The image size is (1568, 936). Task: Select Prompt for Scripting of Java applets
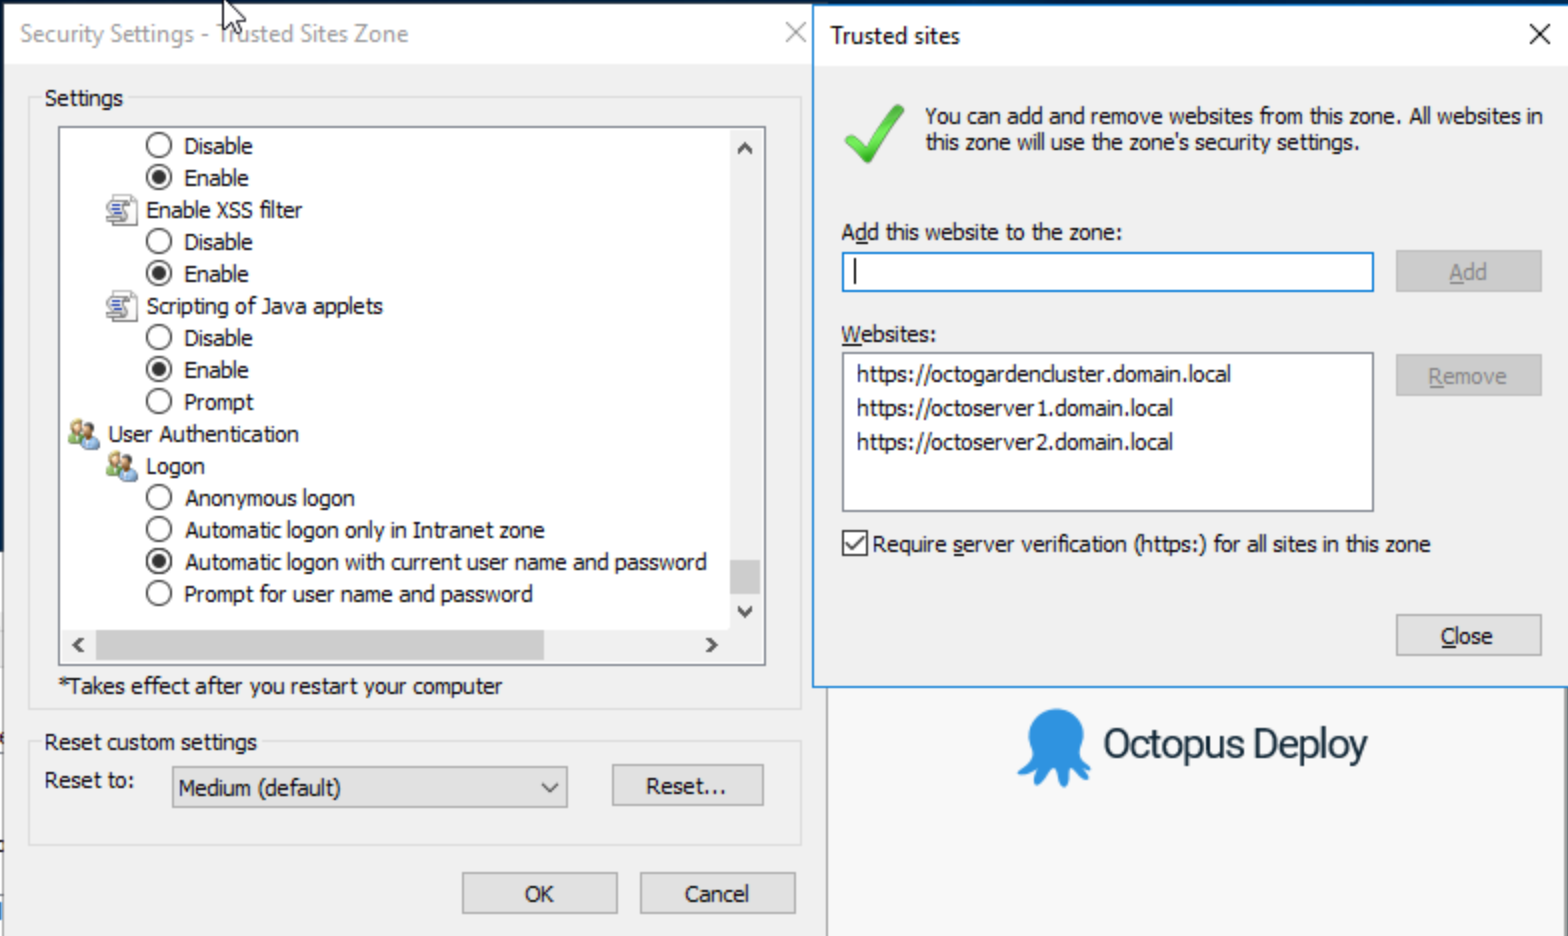(159, 401)
